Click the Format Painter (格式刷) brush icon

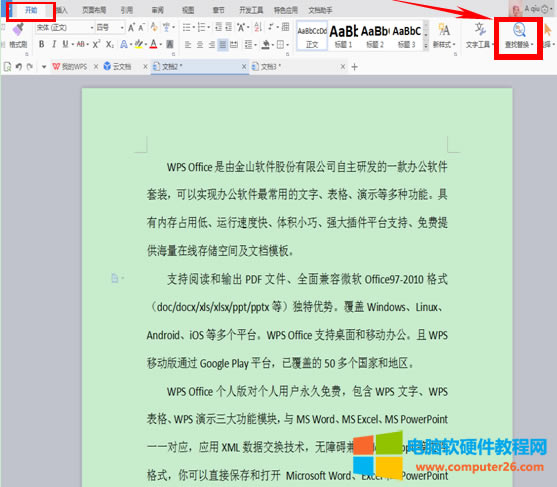(18, 30)
